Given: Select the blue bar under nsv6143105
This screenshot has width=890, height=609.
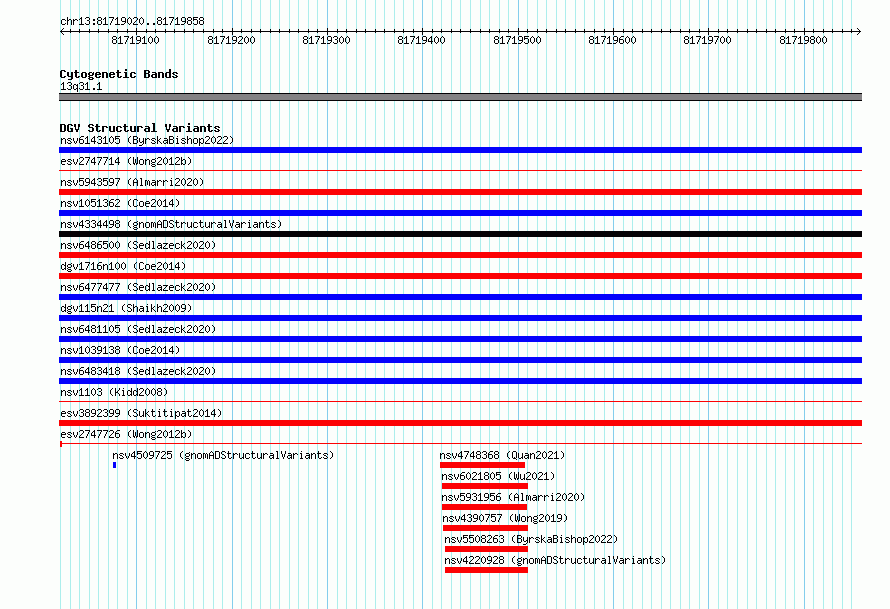Looking at the screenshot, I should (460, 150).
